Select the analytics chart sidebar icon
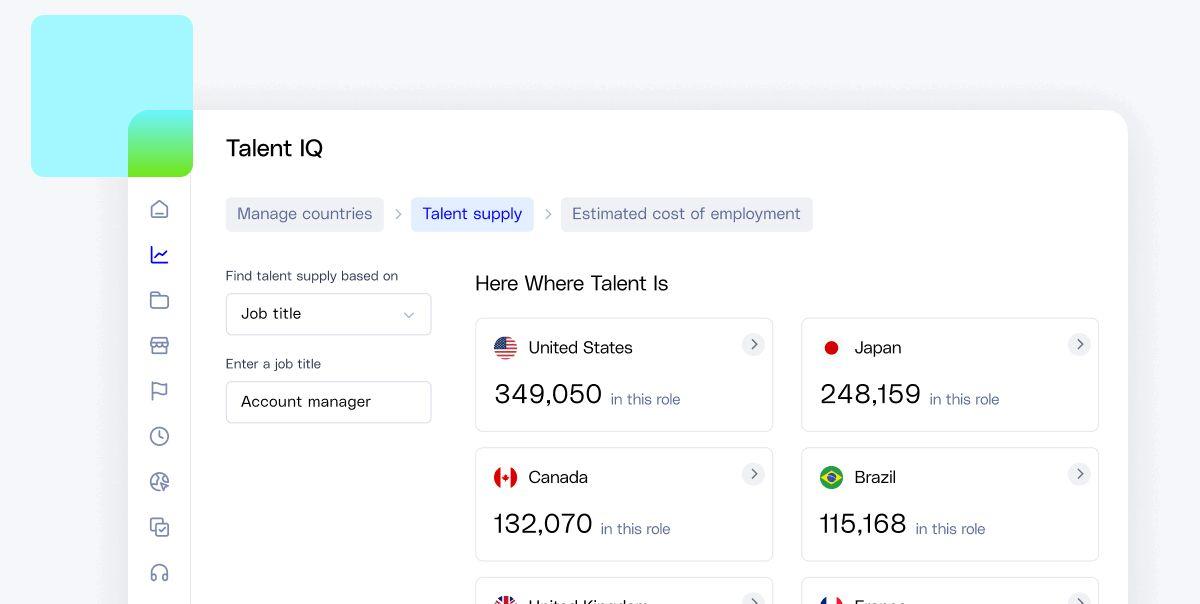 tap(159, 255)
